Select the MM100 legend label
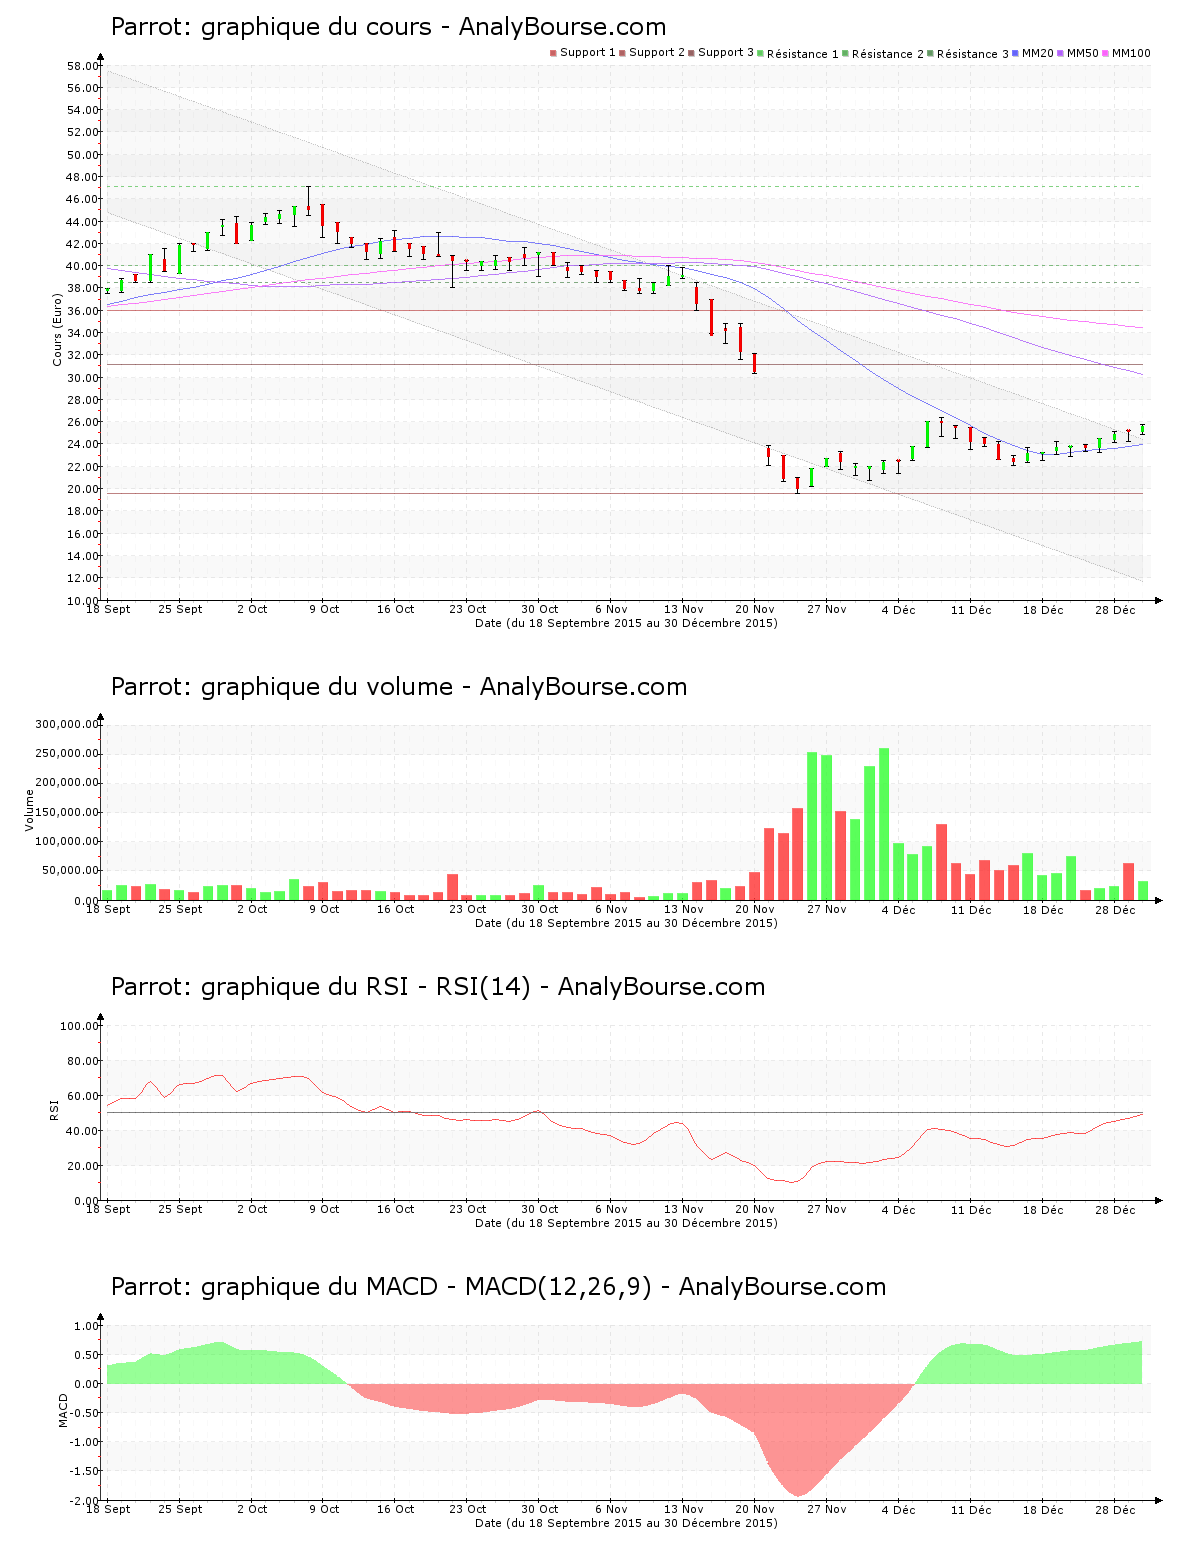Screen dimensions: 1200x1550 pyautogui.click(x=1132, y=53)
